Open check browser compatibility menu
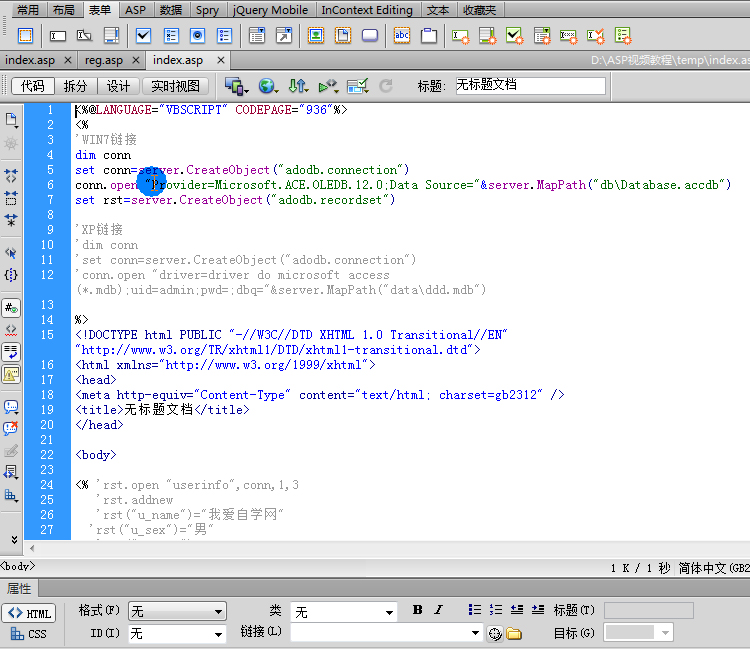750x649 pixels. 358,86
